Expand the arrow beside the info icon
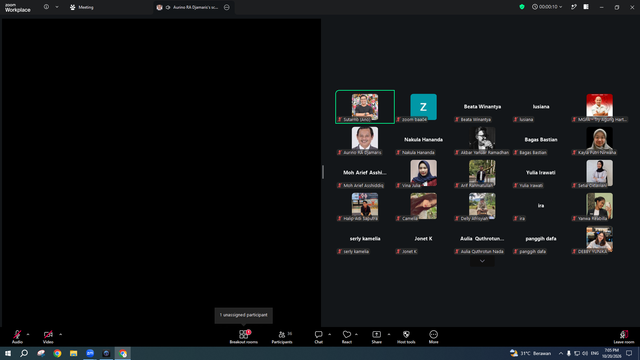 click(57, 7)
